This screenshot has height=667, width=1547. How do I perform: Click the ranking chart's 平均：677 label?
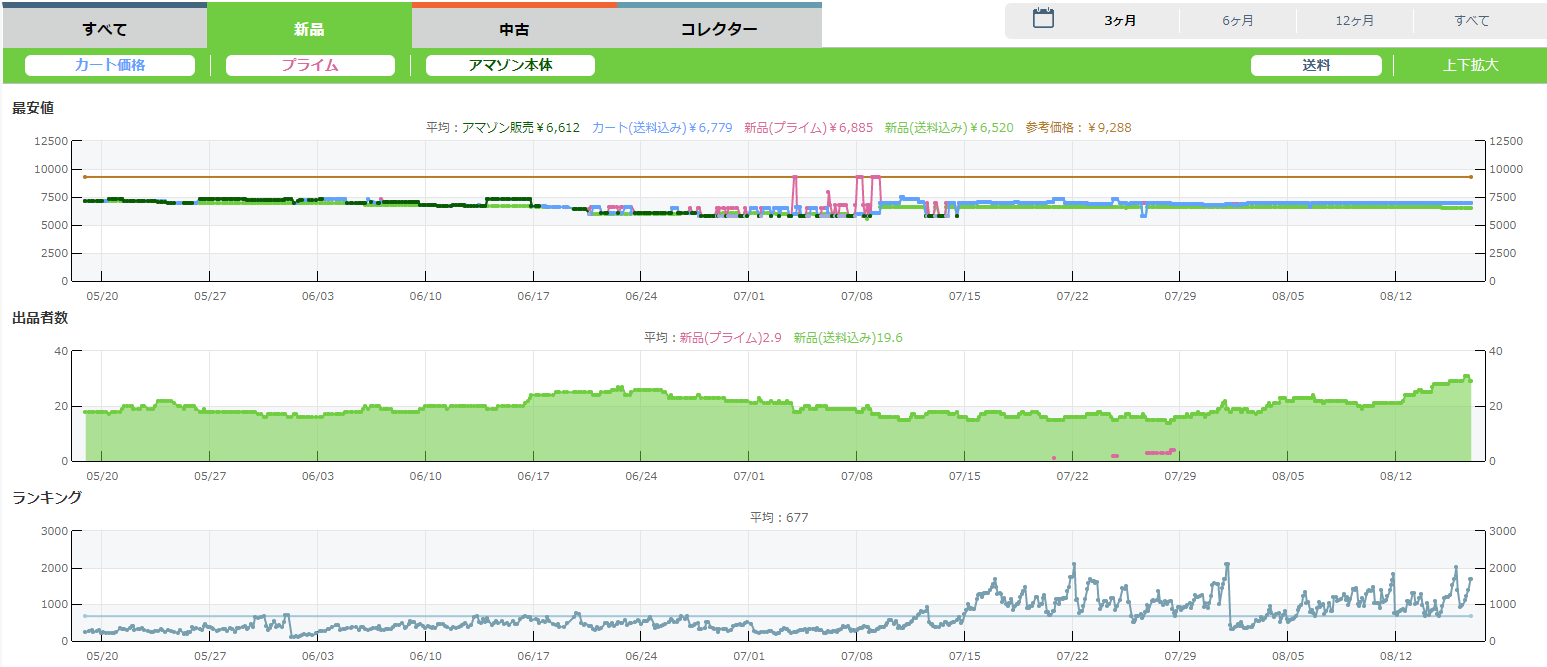[x=779, y=518]
